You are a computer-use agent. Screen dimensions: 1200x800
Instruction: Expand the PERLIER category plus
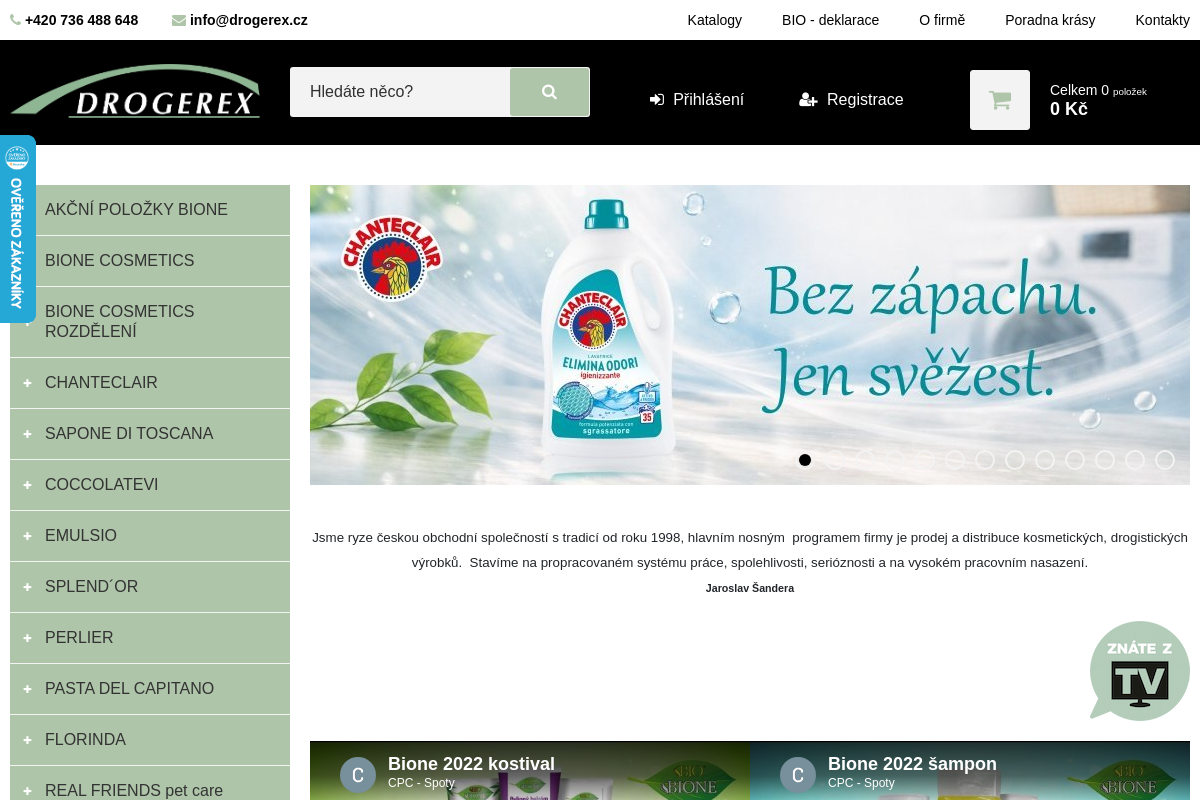tap(27, 638)
